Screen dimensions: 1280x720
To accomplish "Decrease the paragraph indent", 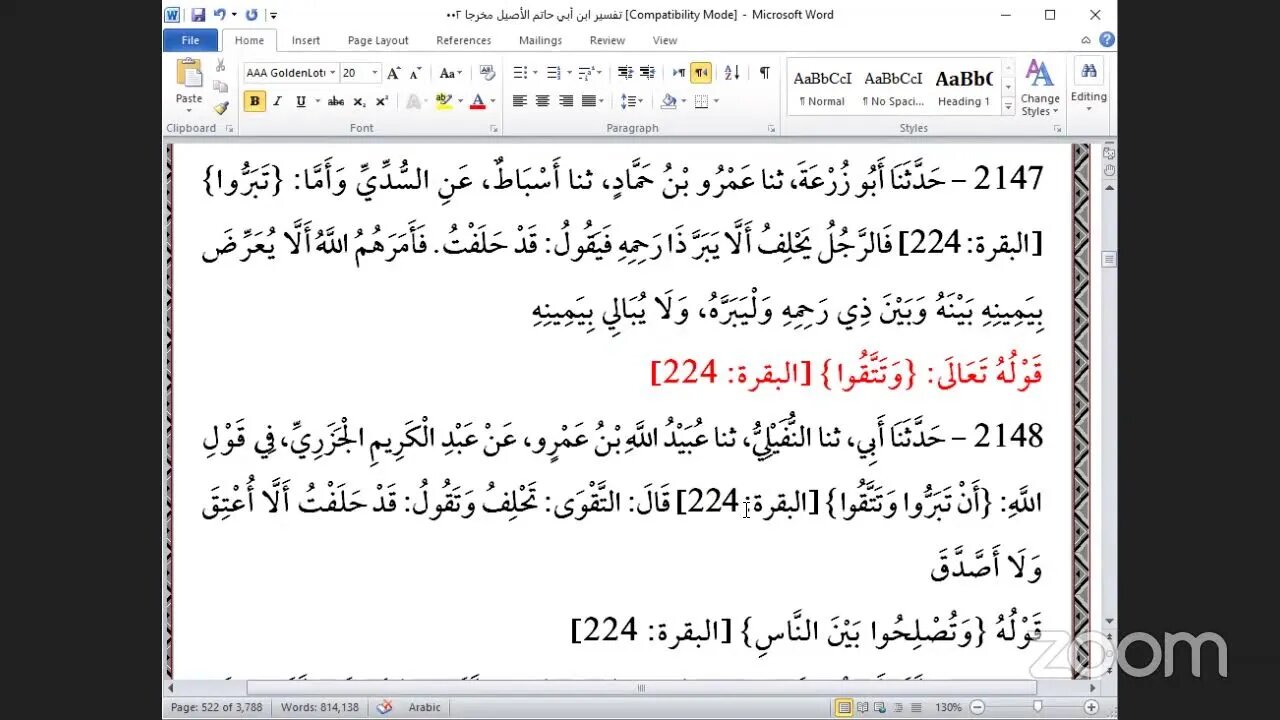I will coord(625,73).
